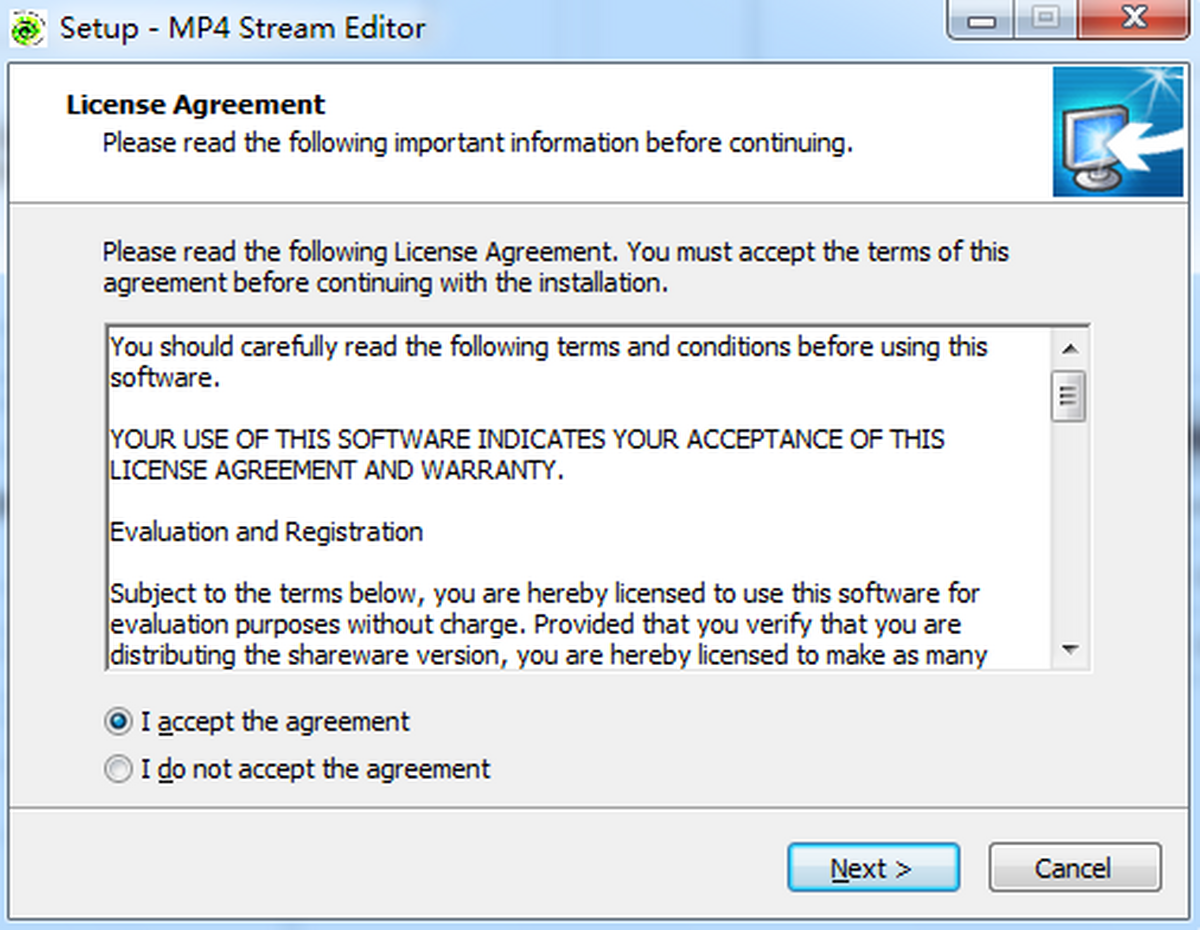Click the "You should carefully read" first license line
The width and height of the screenshot is (1200, 930).
click(548, 347)
